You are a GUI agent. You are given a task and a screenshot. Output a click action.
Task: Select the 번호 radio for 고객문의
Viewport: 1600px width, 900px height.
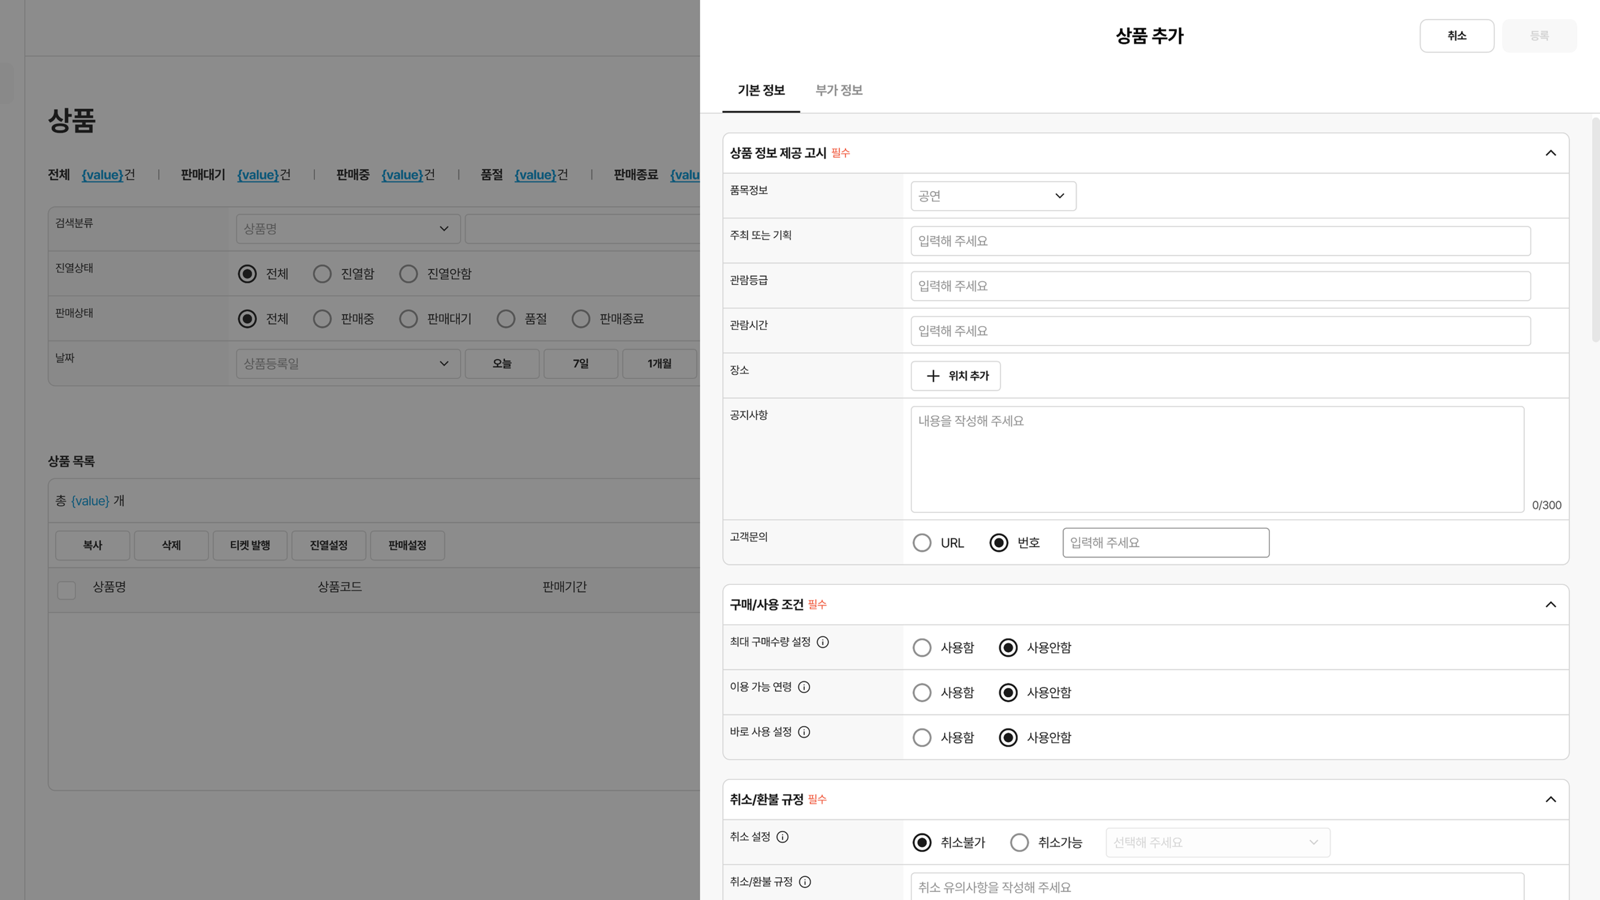[999, 543]
